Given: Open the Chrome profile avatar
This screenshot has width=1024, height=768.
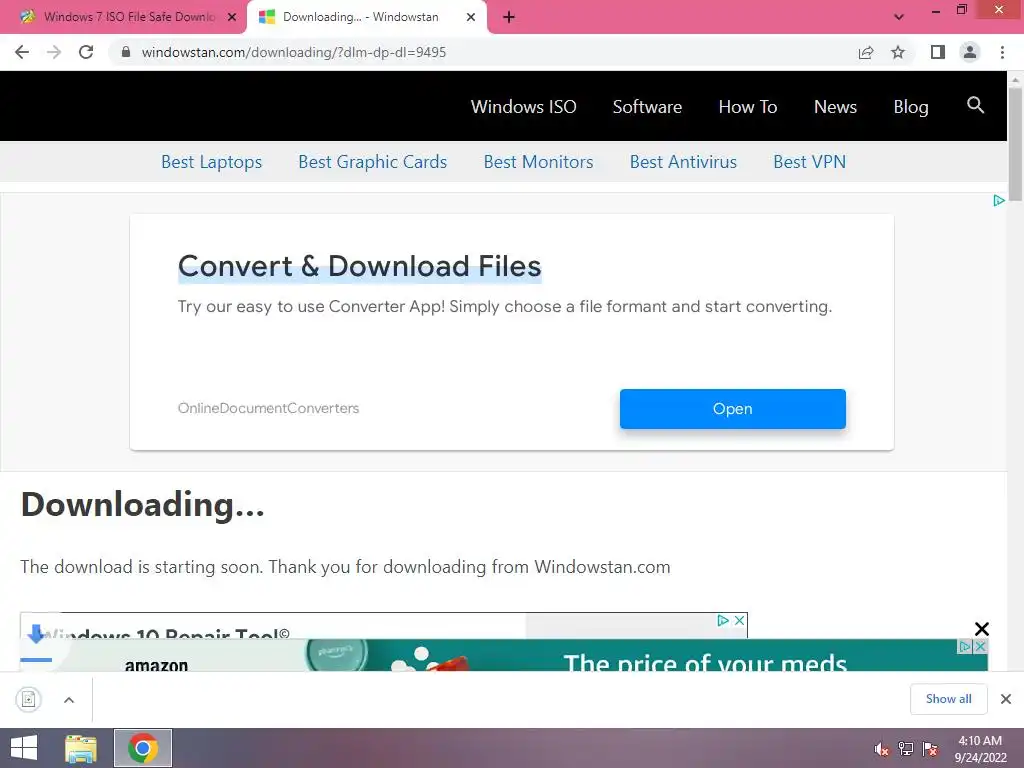Looking at the screenshot, I should tap(970, 52).
